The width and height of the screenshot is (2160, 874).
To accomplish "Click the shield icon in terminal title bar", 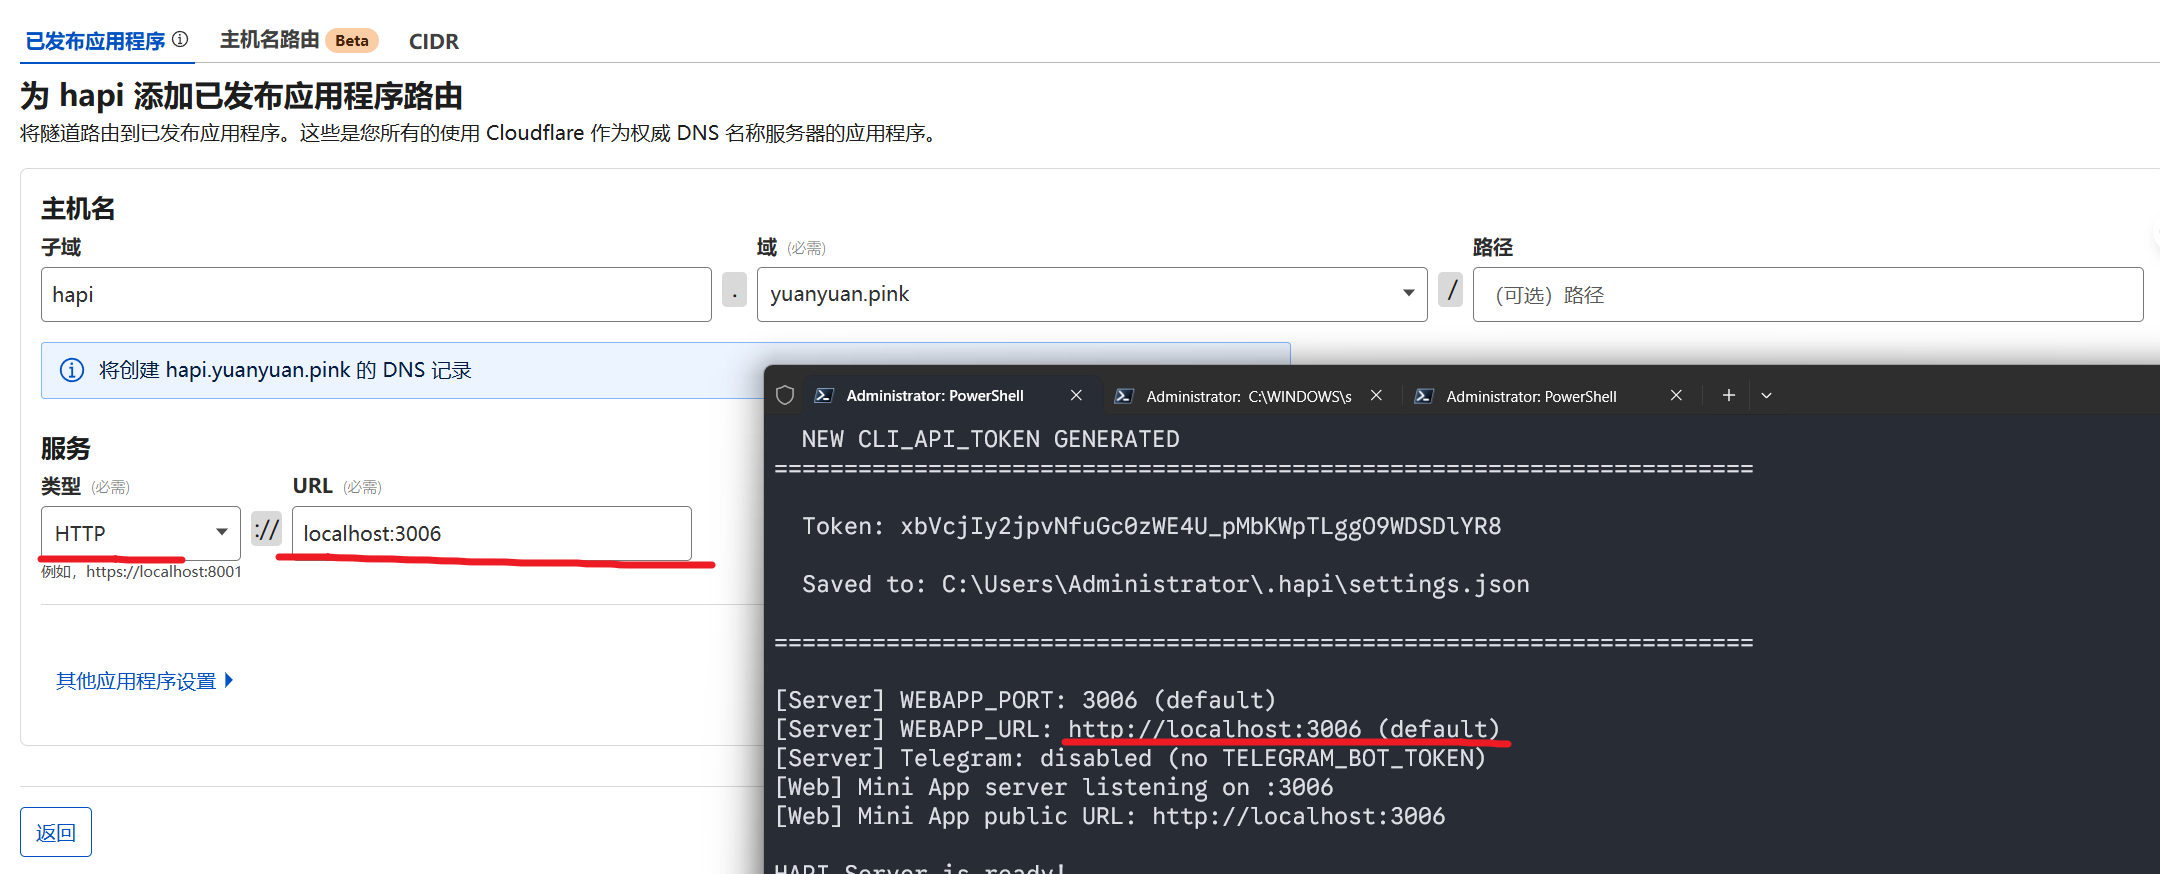I will (x=785, y=396).
